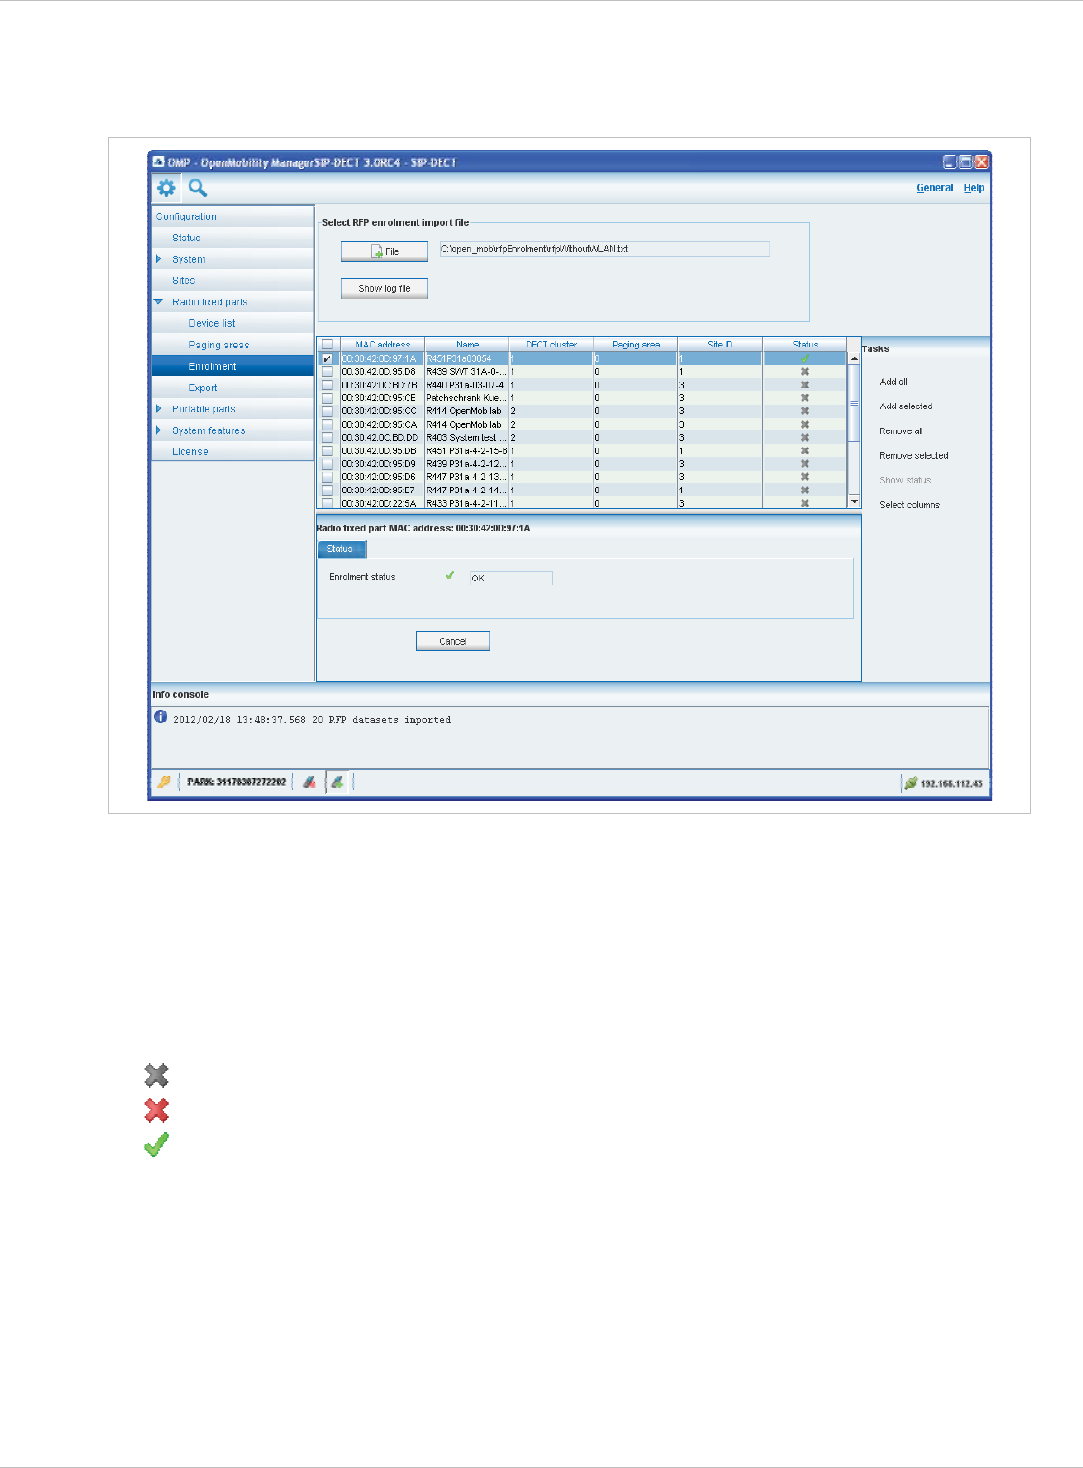Sort by DECT cluster column header
Screen dimensions: 1083x1468
(x=551, y=344)
